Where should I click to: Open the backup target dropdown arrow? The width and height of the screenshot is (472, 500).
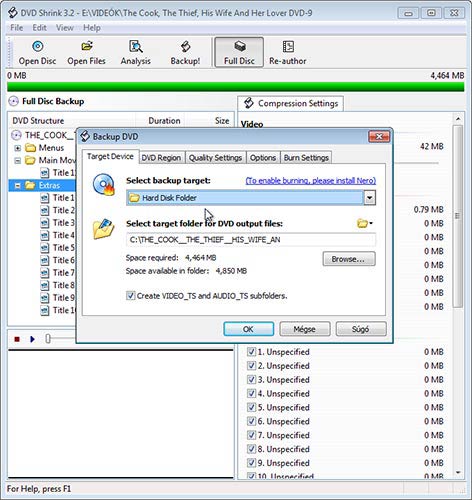[x=369, y=198]
